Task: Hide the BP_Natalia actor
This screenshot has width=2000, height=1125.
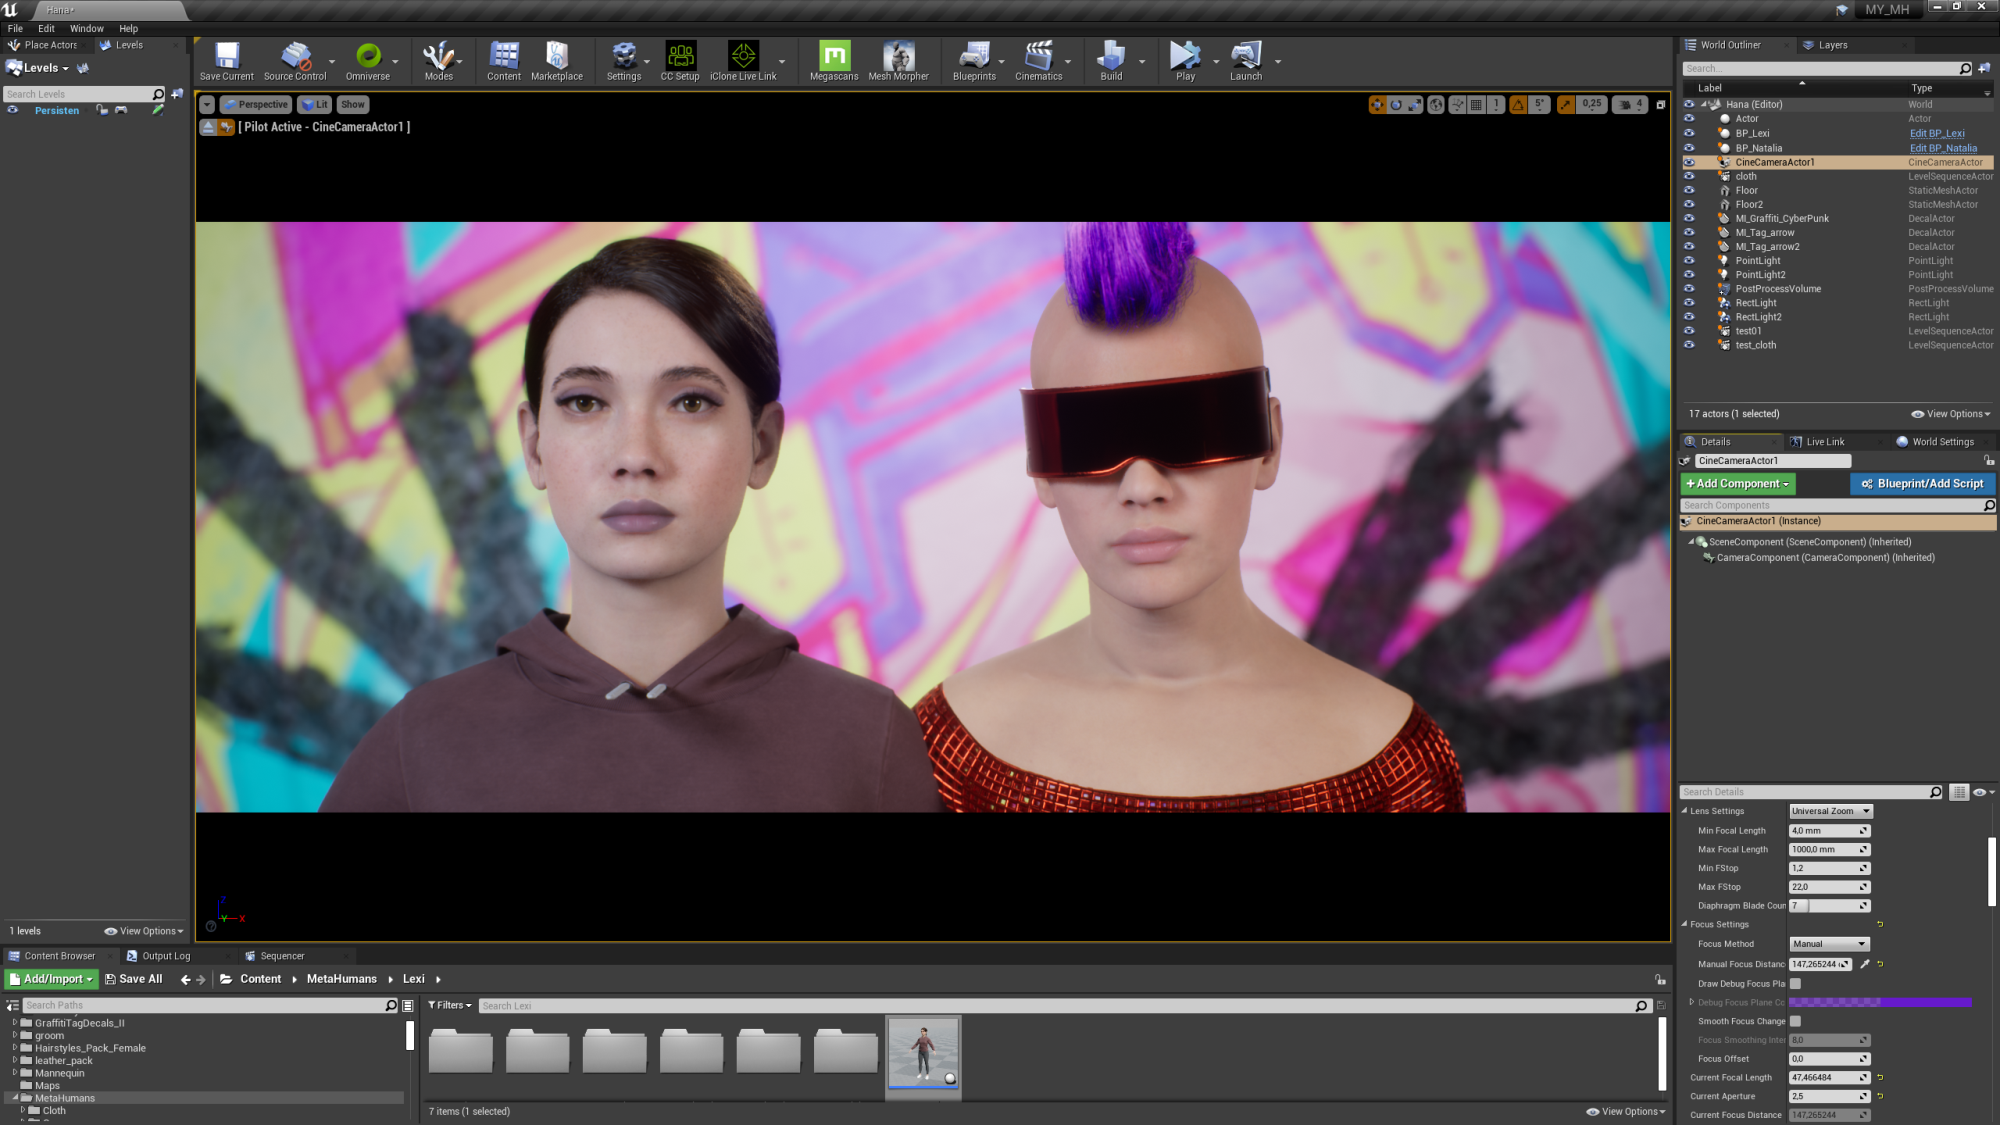Action: coord(1689,148)
